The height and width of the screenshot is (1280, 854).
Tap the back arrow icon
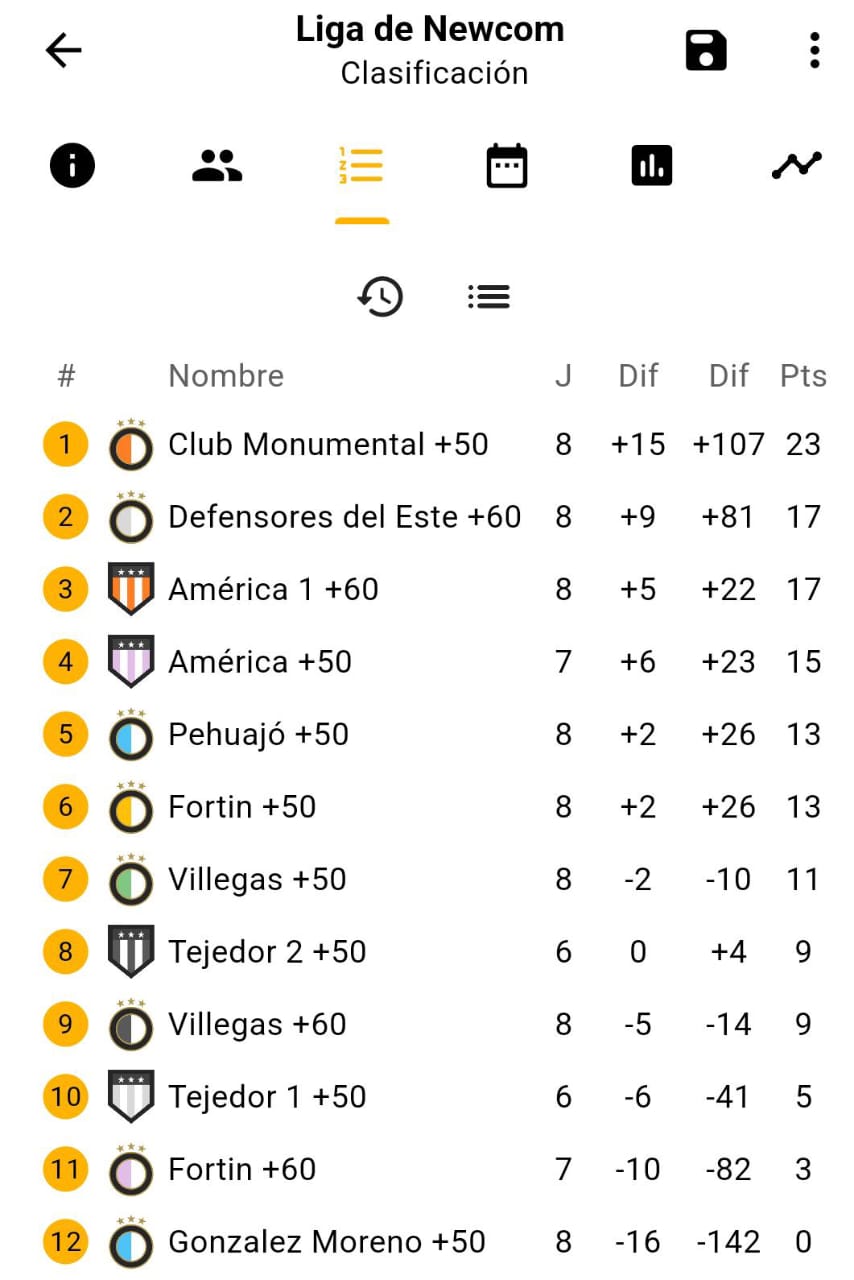pos(63,50)
